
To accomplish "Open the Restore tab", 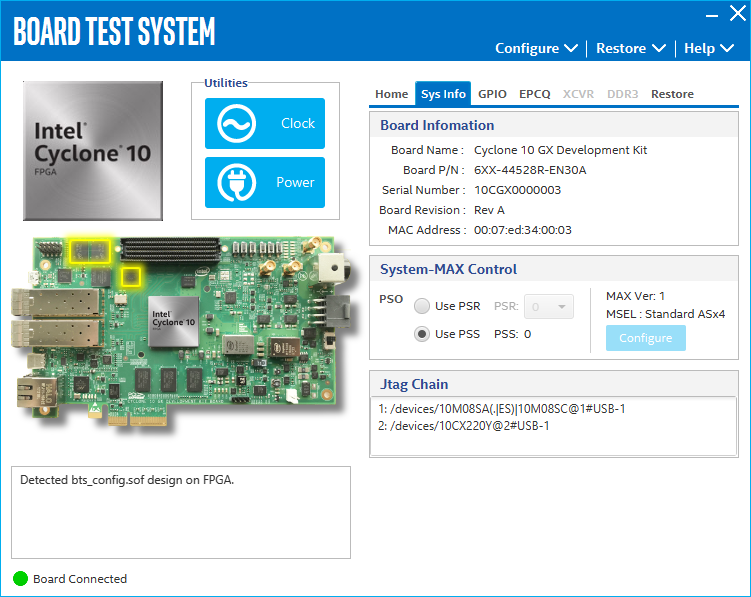I will click(672, 94).
